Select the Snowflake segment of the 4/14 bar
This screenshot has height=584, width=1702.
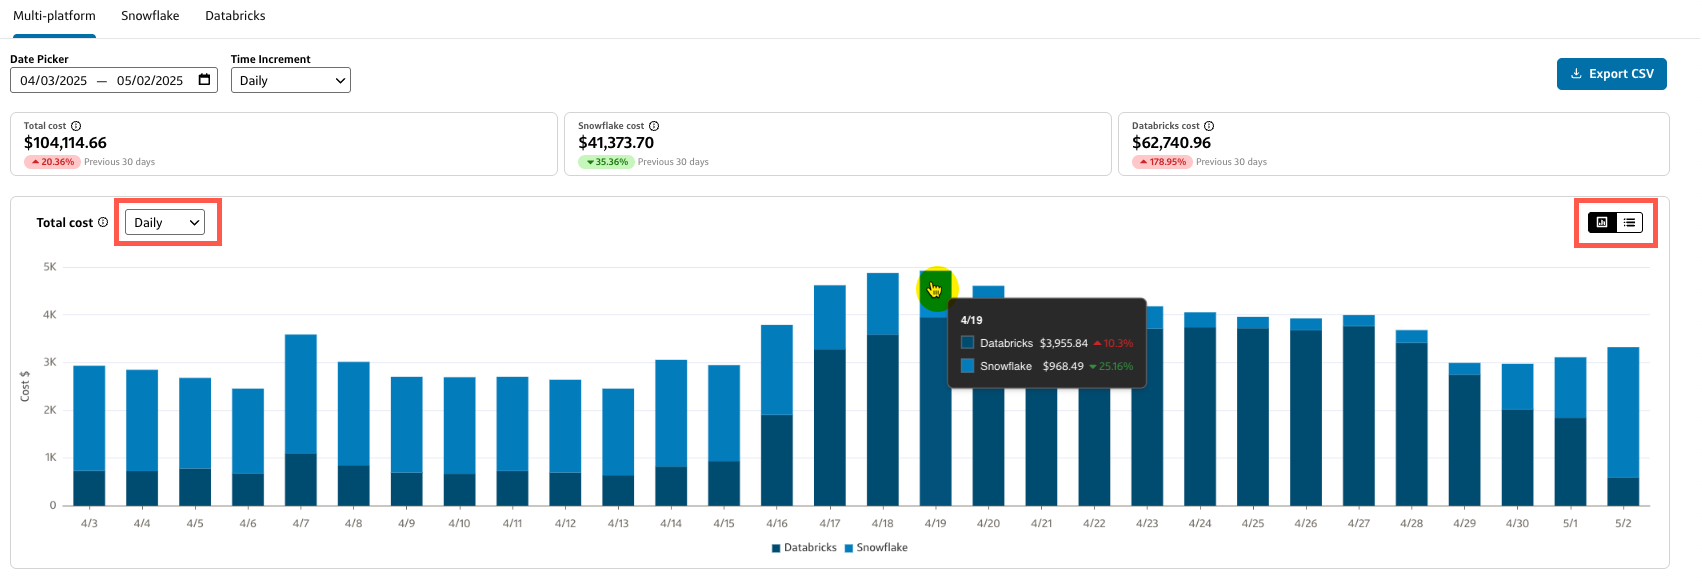(x=671, y=413)
